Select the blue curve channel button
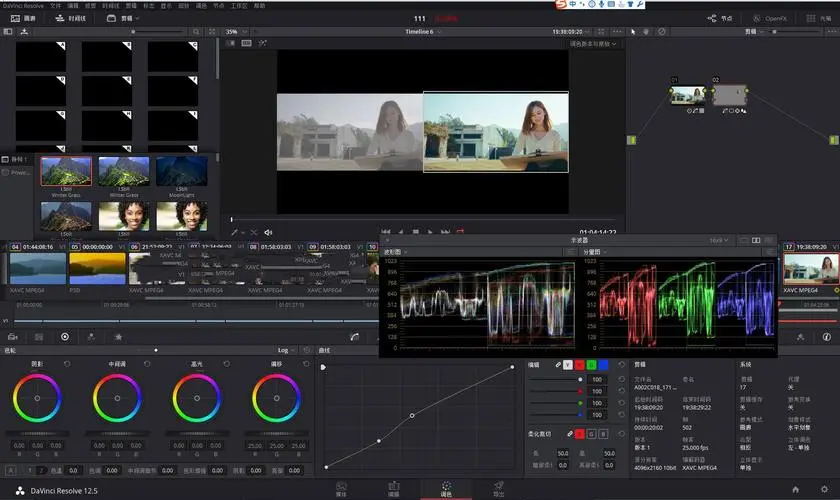Screen dimensions: 840x500 pyautogui.click(x=603, y=364)
